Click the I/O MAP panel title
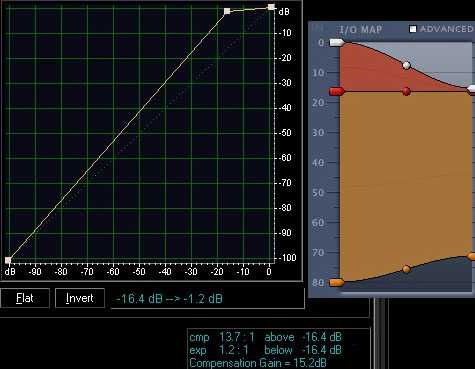475x369 pixels. coord(361,30)
